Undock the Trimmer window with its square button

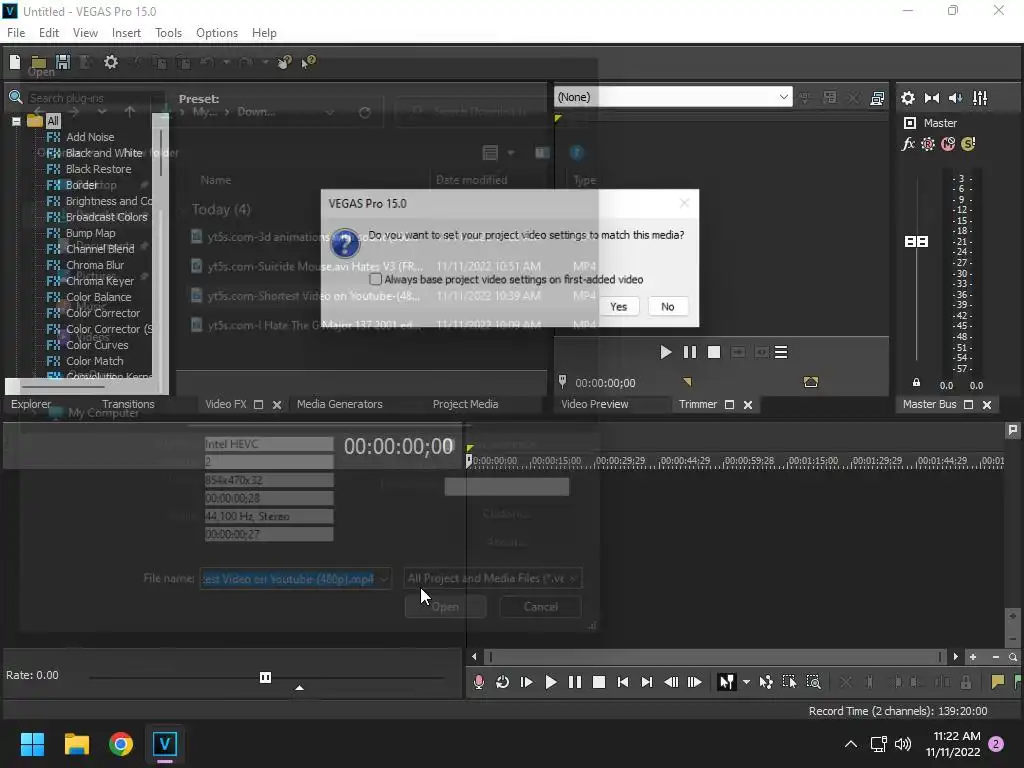pyautogui.click(x=729, y=405)
